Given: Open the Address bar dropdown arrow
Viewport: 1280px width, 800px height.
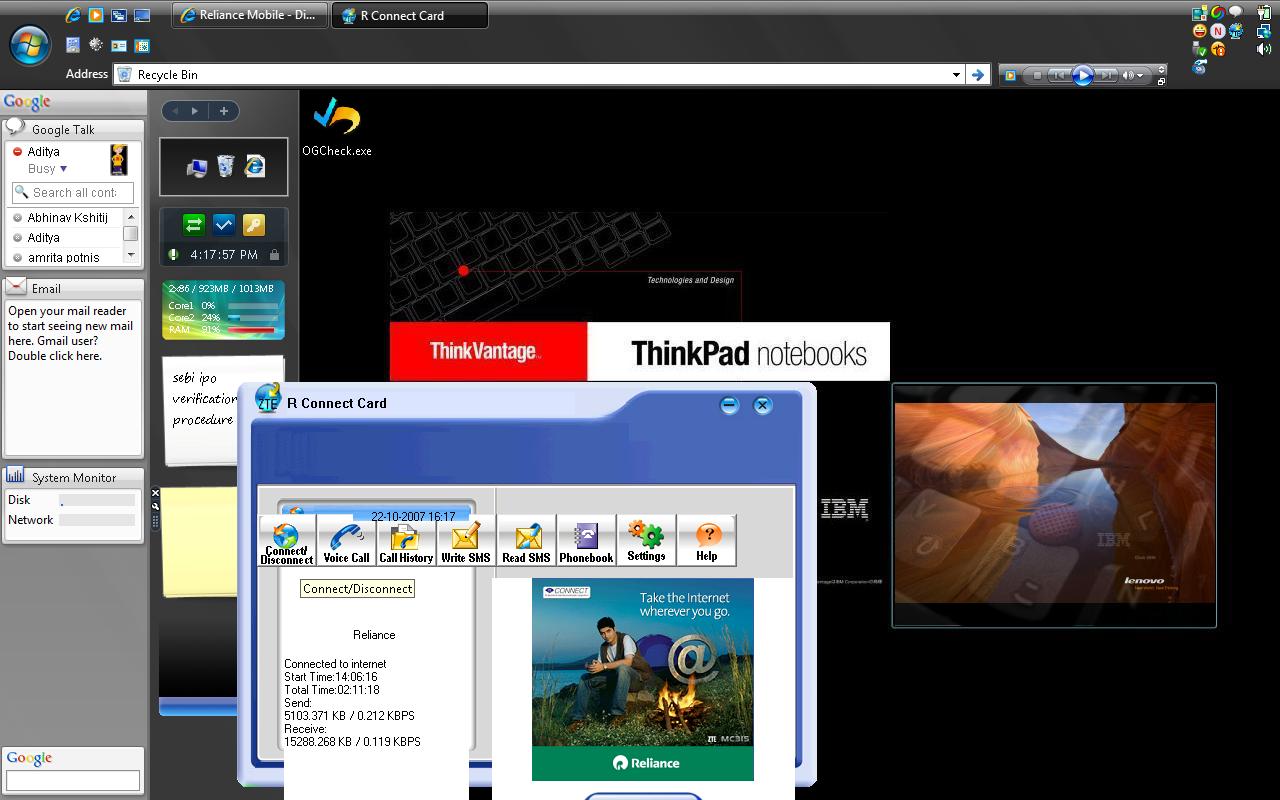Looking at the screenshot, I should [956, 75].
